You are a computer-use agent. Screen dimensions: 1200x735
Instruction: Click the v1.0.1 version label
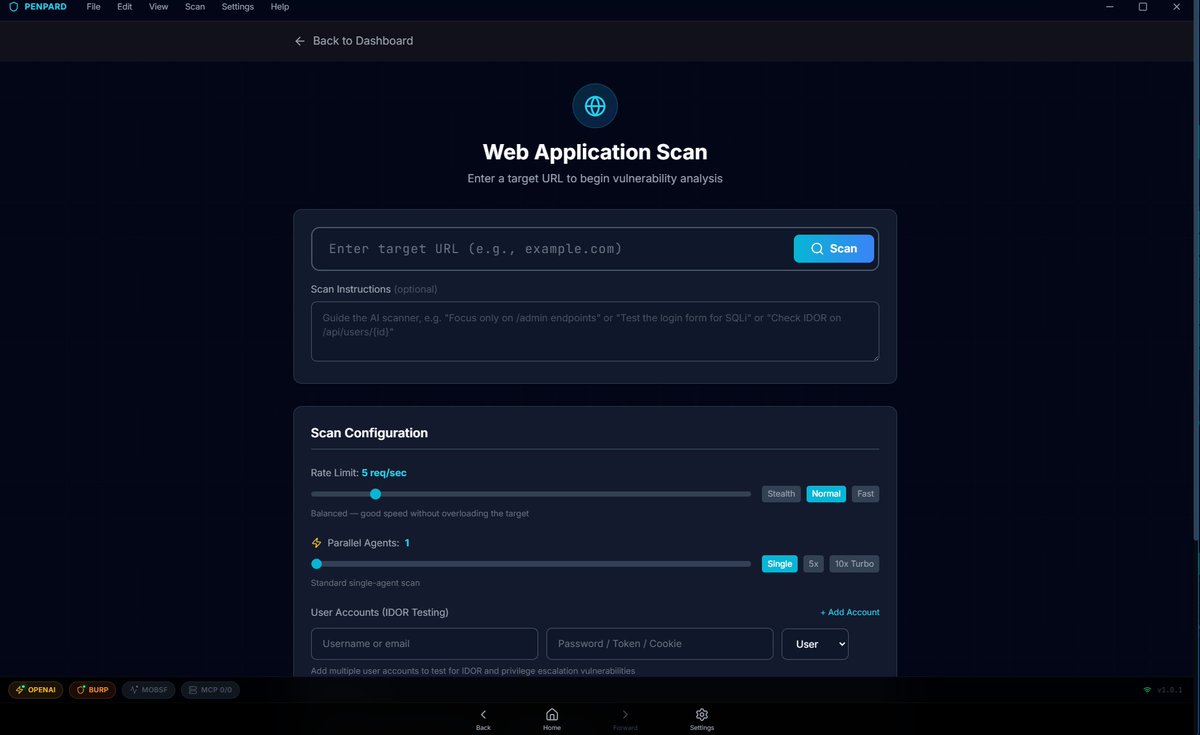(x=1169, y=690)
